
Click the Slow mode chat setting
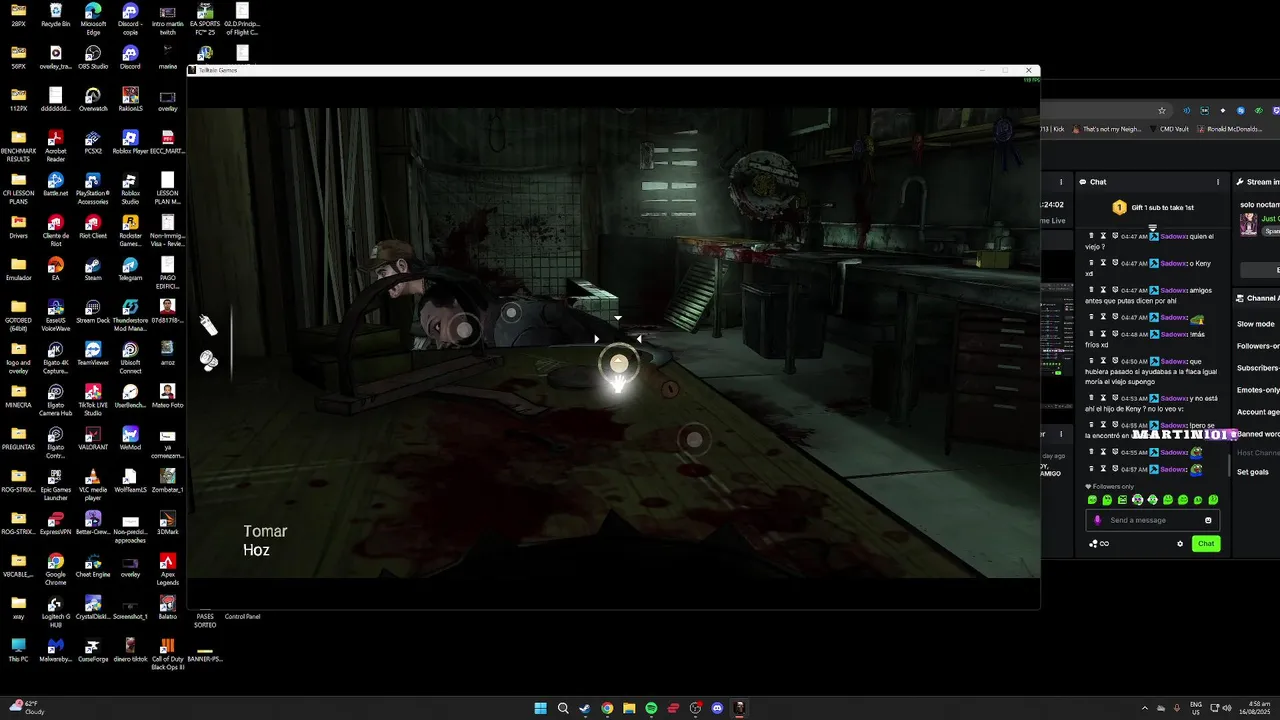pos(1256,324)
